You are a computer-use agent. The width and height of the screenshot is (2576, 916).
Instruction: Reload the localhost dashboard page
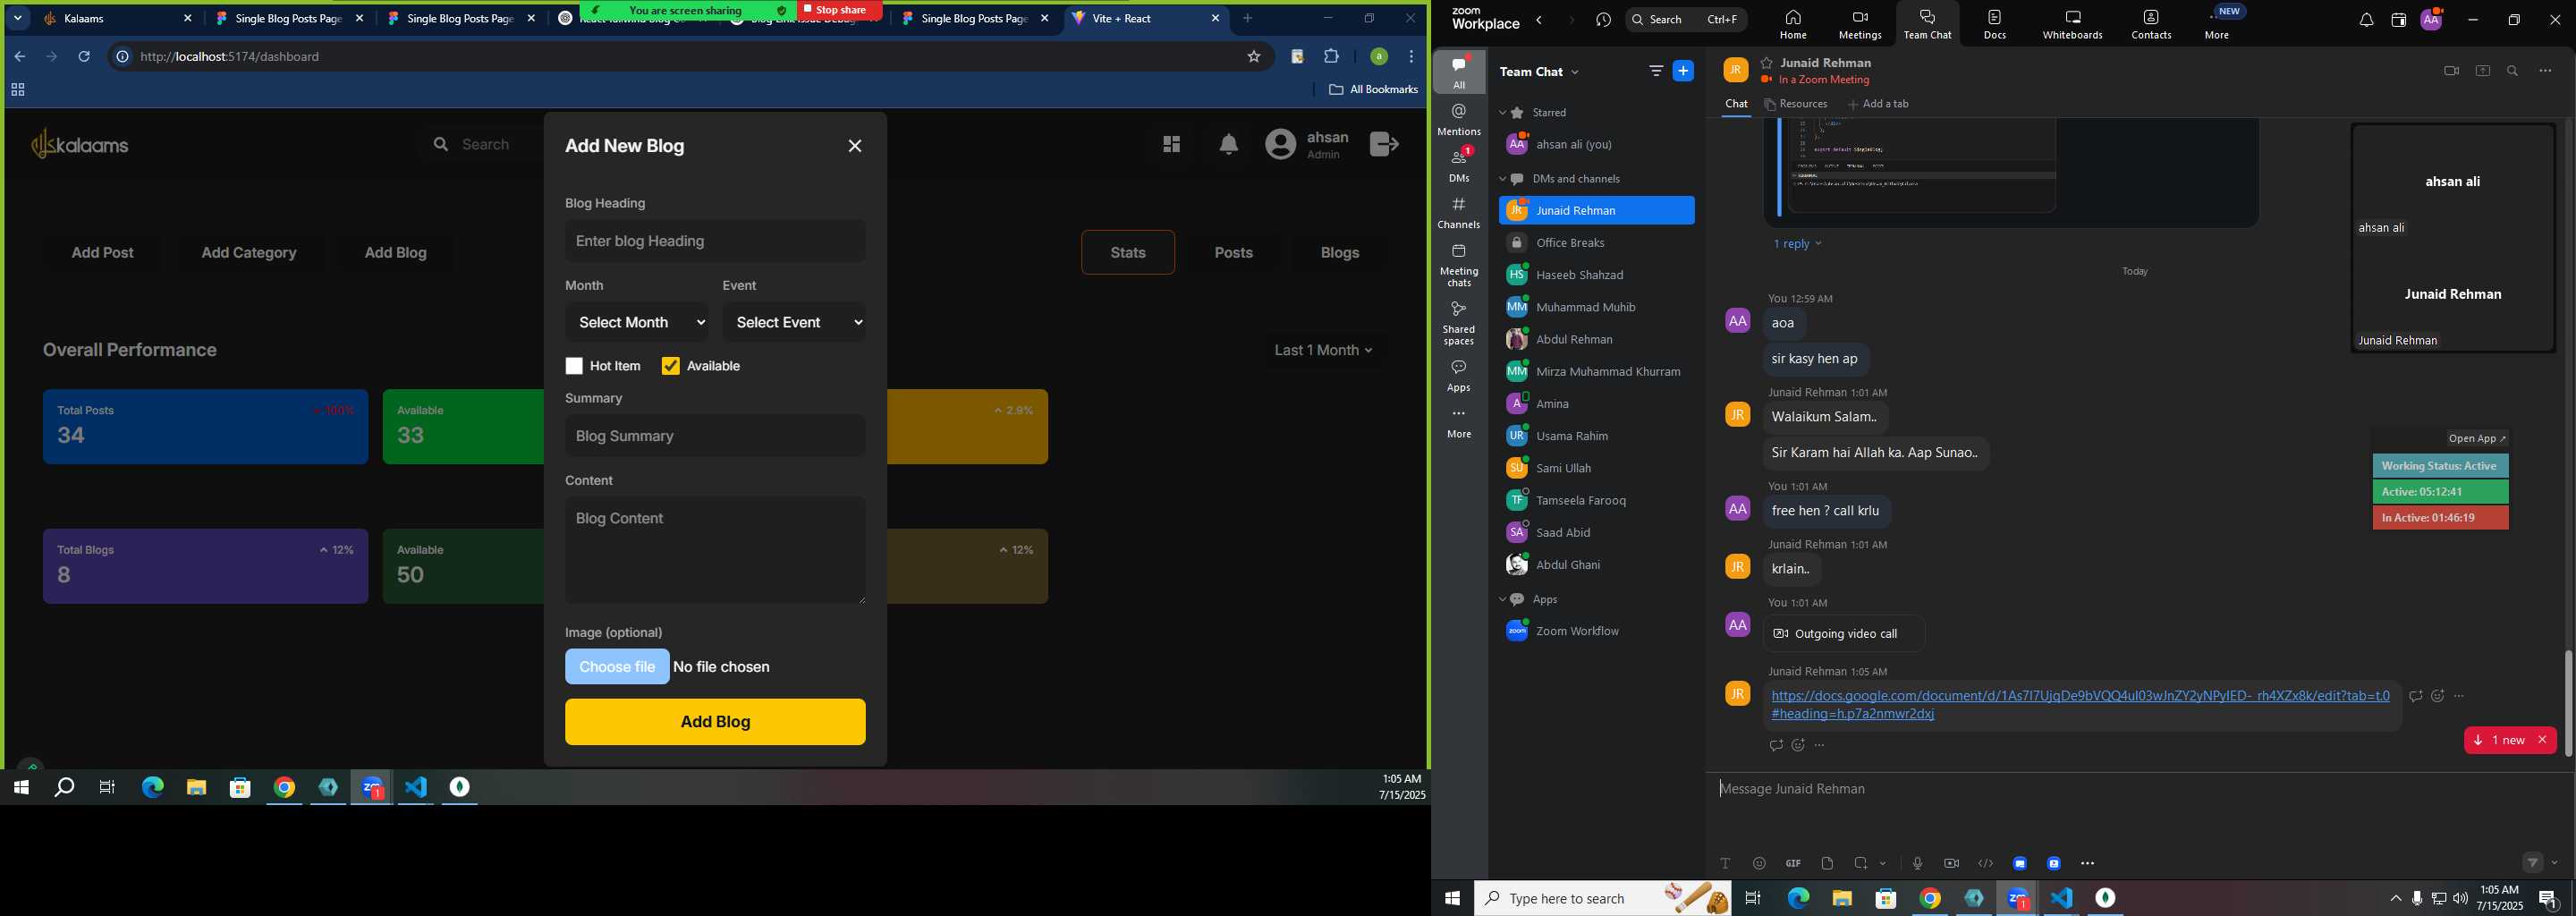[84, 57]
